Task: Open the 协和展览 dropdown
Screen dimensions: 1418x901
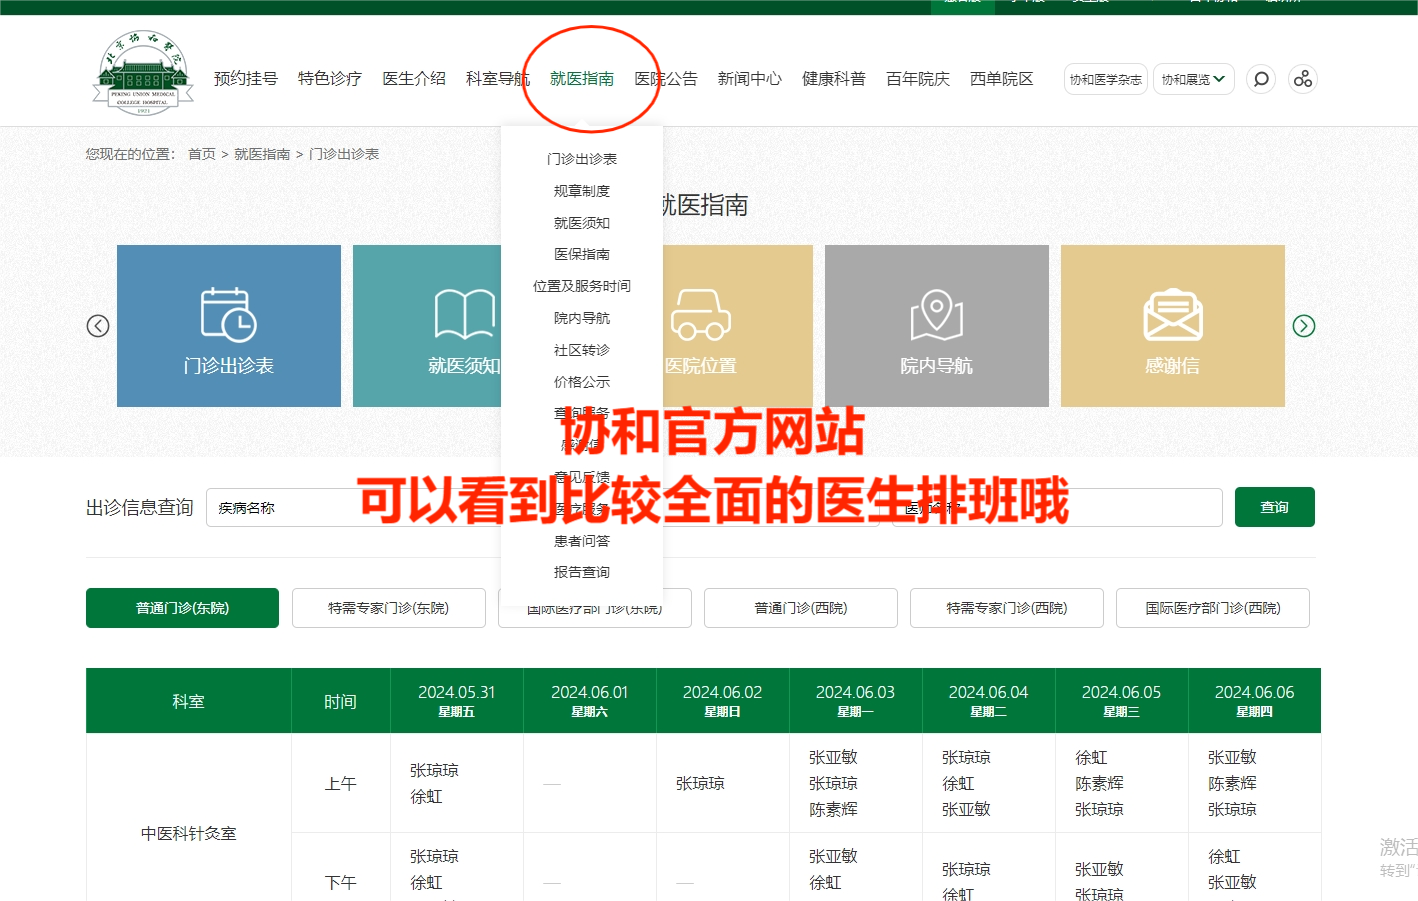Action: 1193,78
